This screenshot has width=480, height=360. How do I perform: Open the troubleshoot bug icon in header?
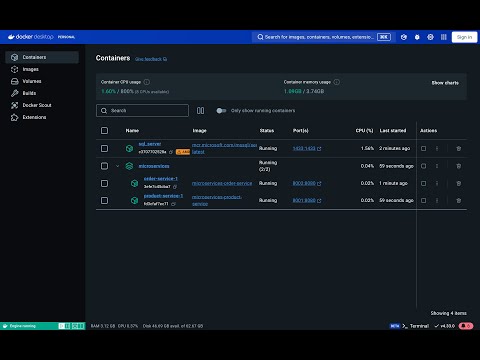point(417,37)
